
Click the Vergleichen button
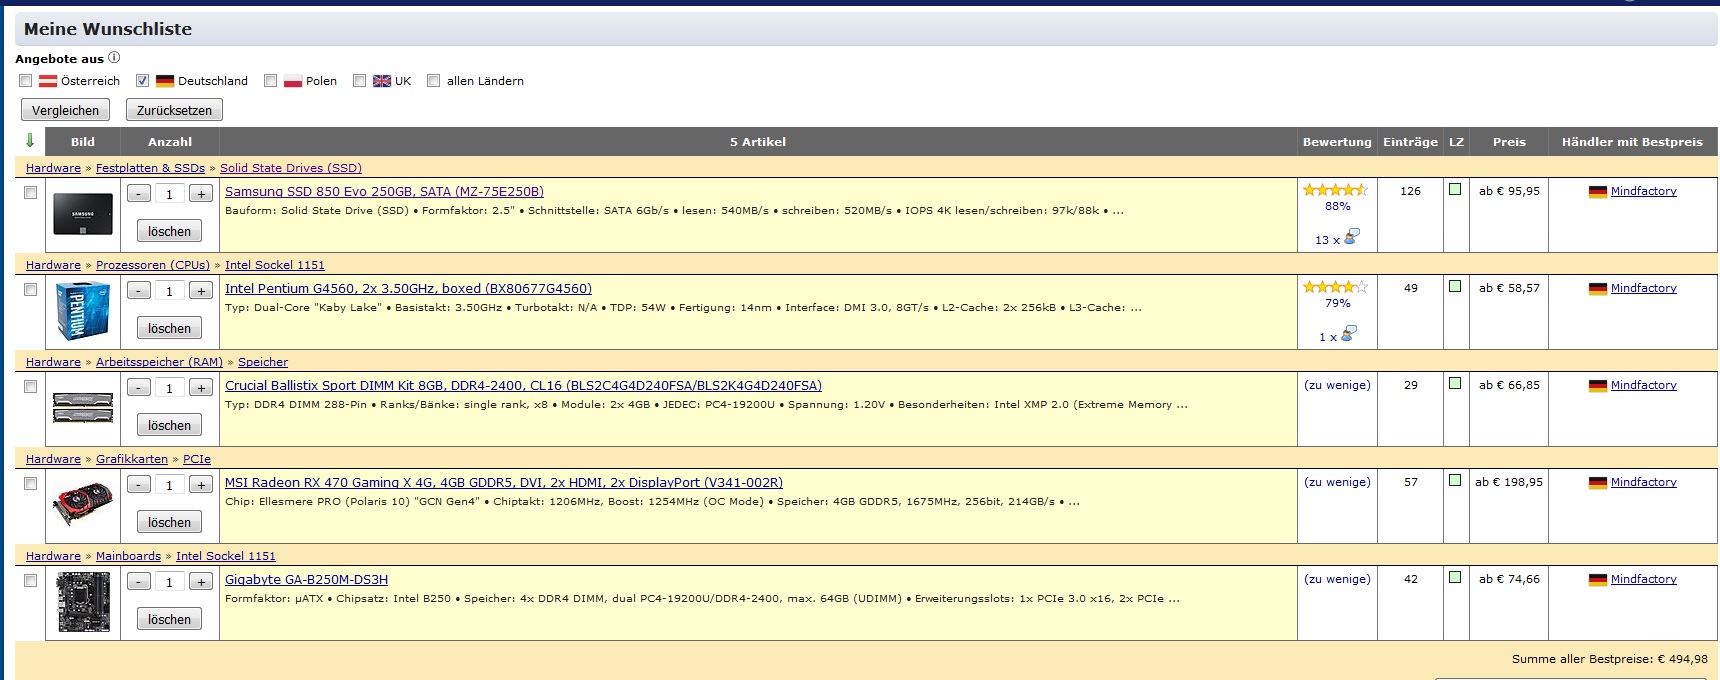pyautogui.click(x=65, y=110)
